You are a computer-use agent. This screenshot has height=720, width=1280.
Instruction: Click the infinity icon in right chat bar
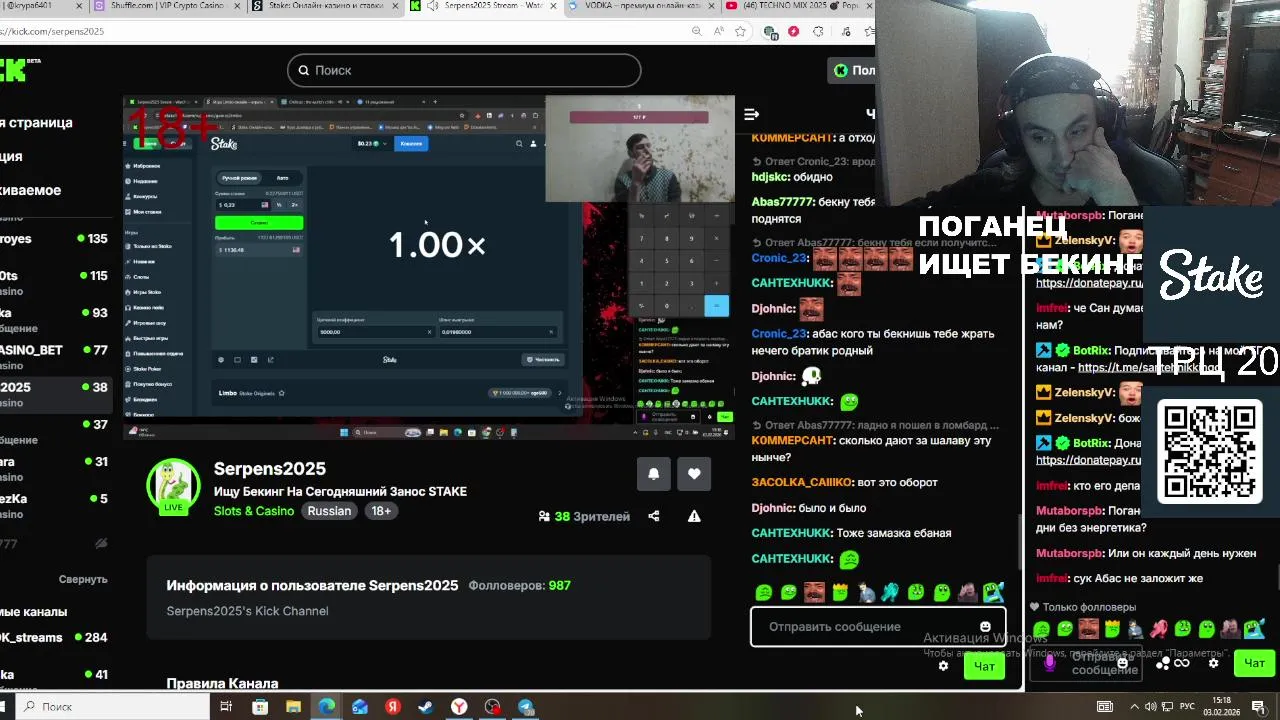tap(1181, 663)
